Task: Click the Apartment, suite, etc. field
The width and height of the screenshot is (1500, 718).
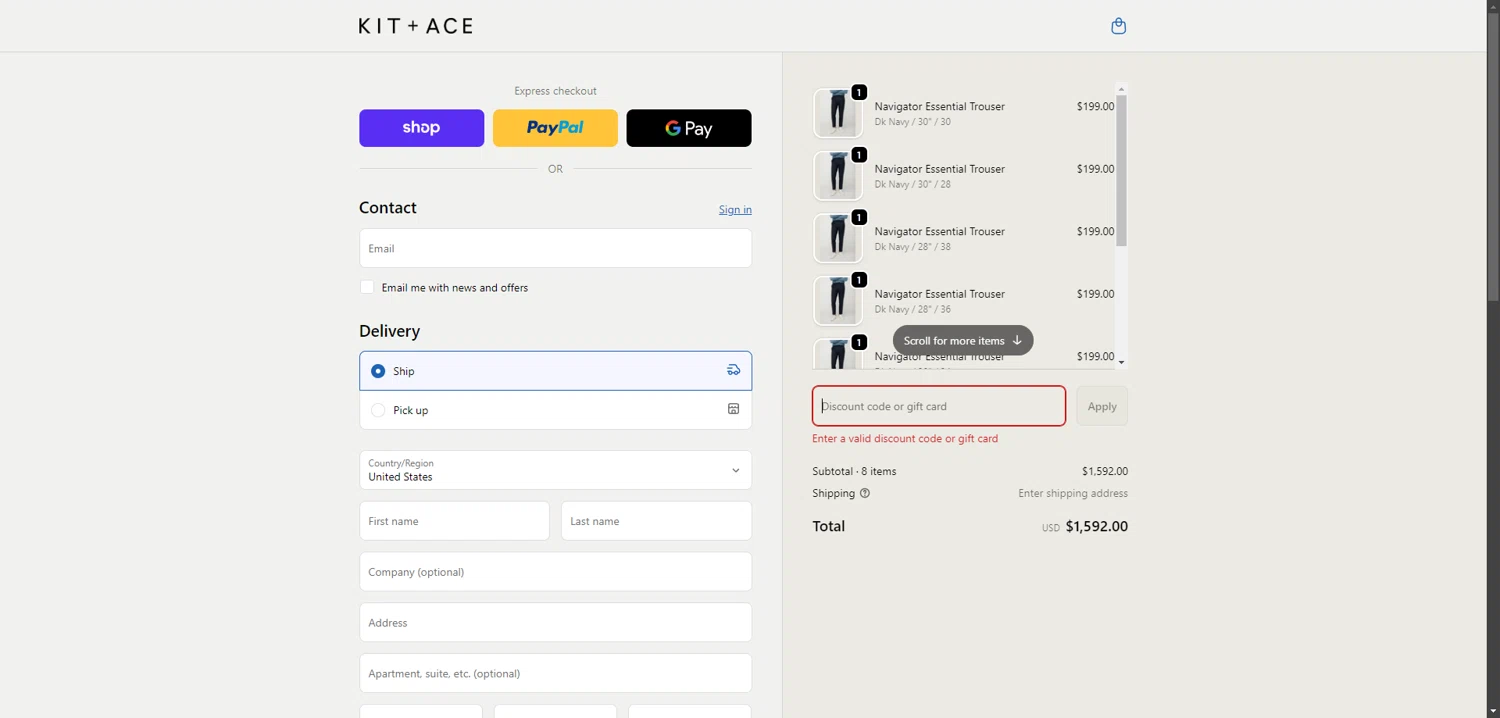Action: (x=555, y=673)
